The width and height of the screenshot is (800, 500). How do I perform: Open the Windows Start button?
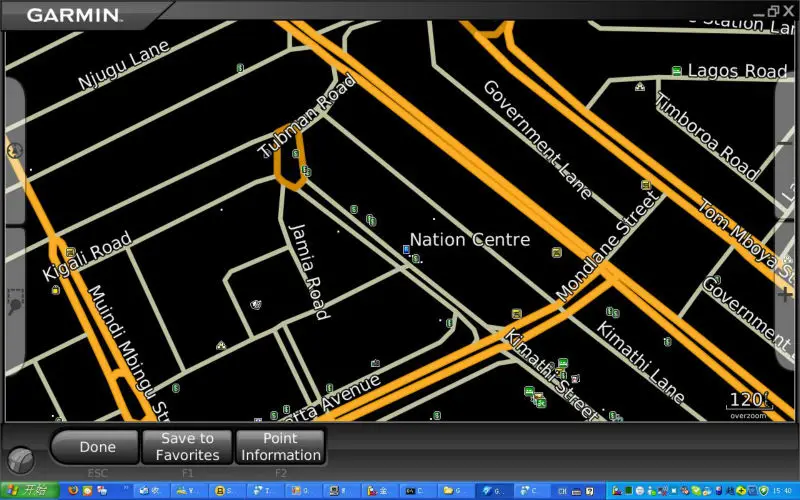30,491
